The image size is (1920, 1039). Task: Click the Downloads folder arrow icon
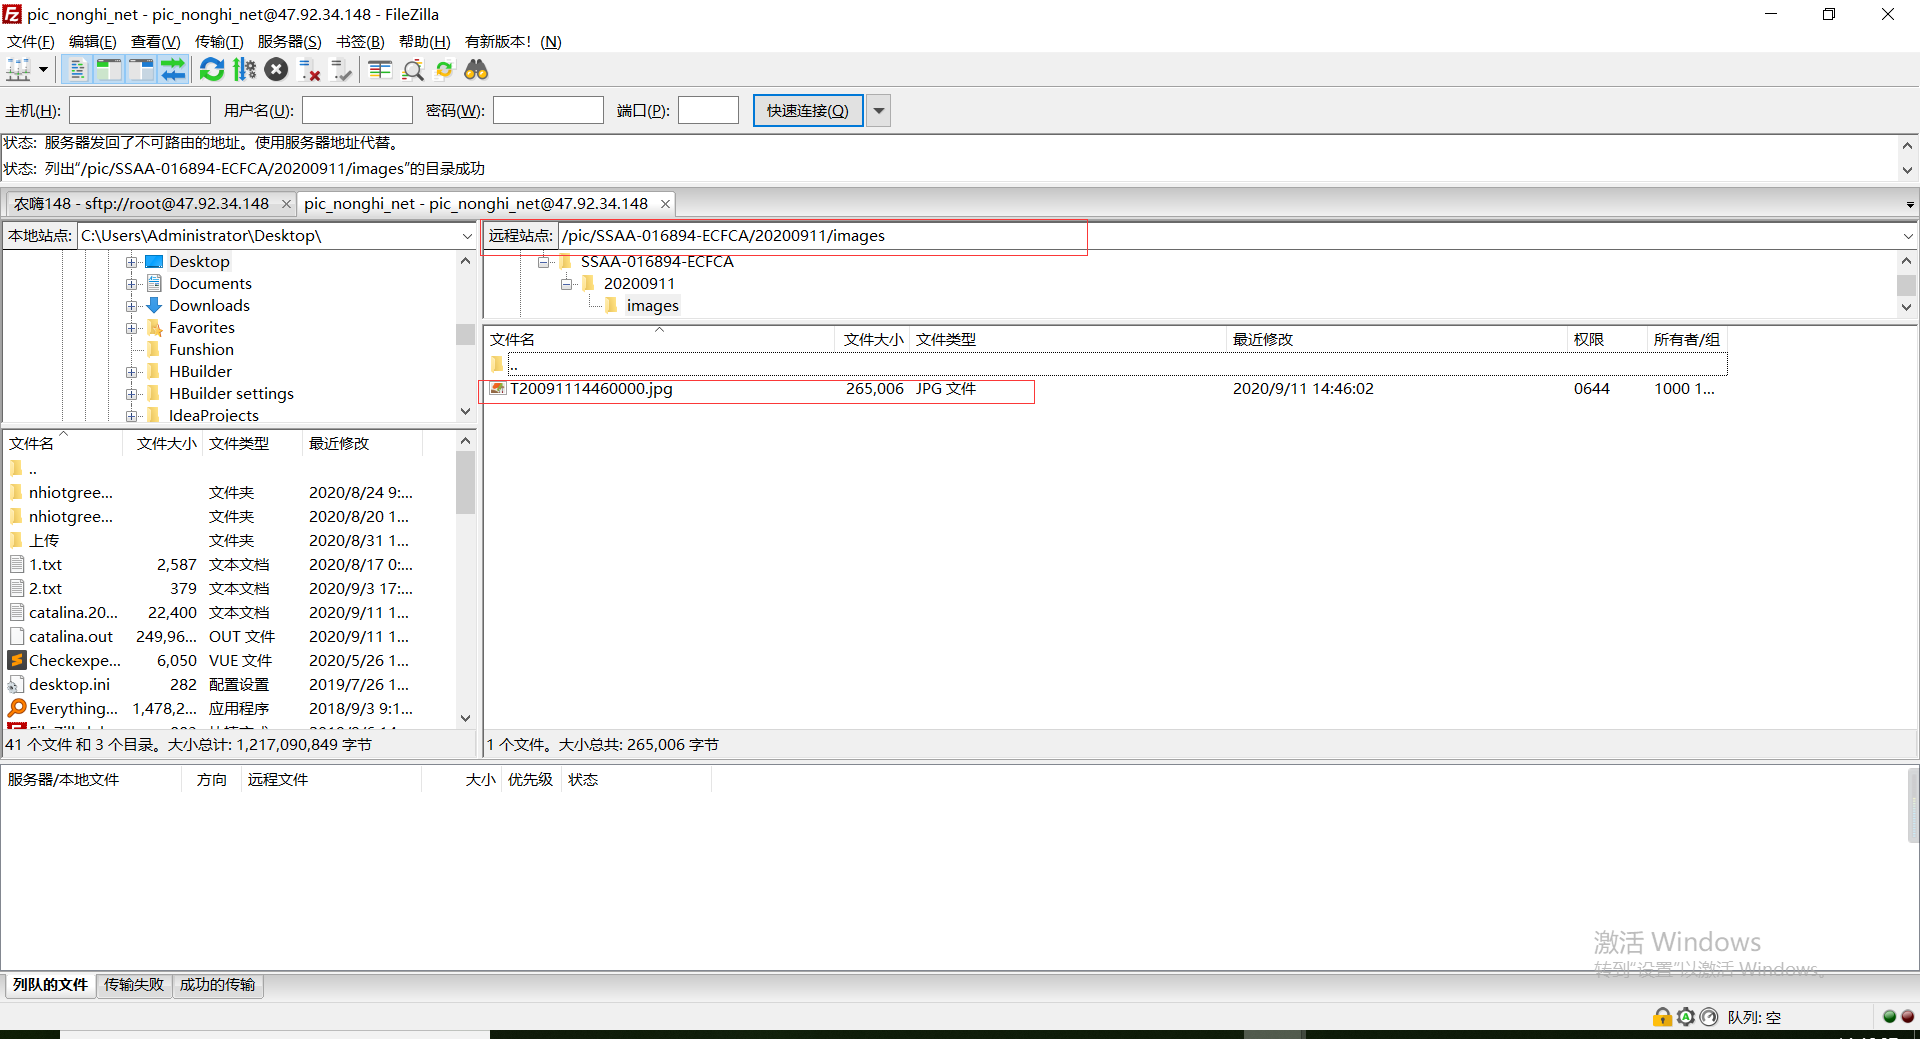154,306
